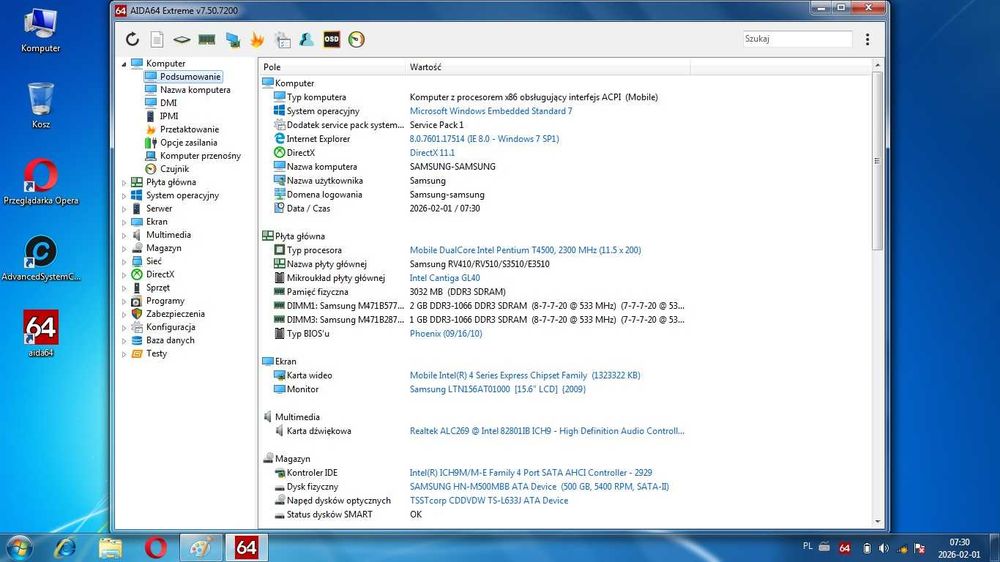Select Opcje zasilania in the tree
The width and height of the screenshot is (1000, 562).
point(188,143)
